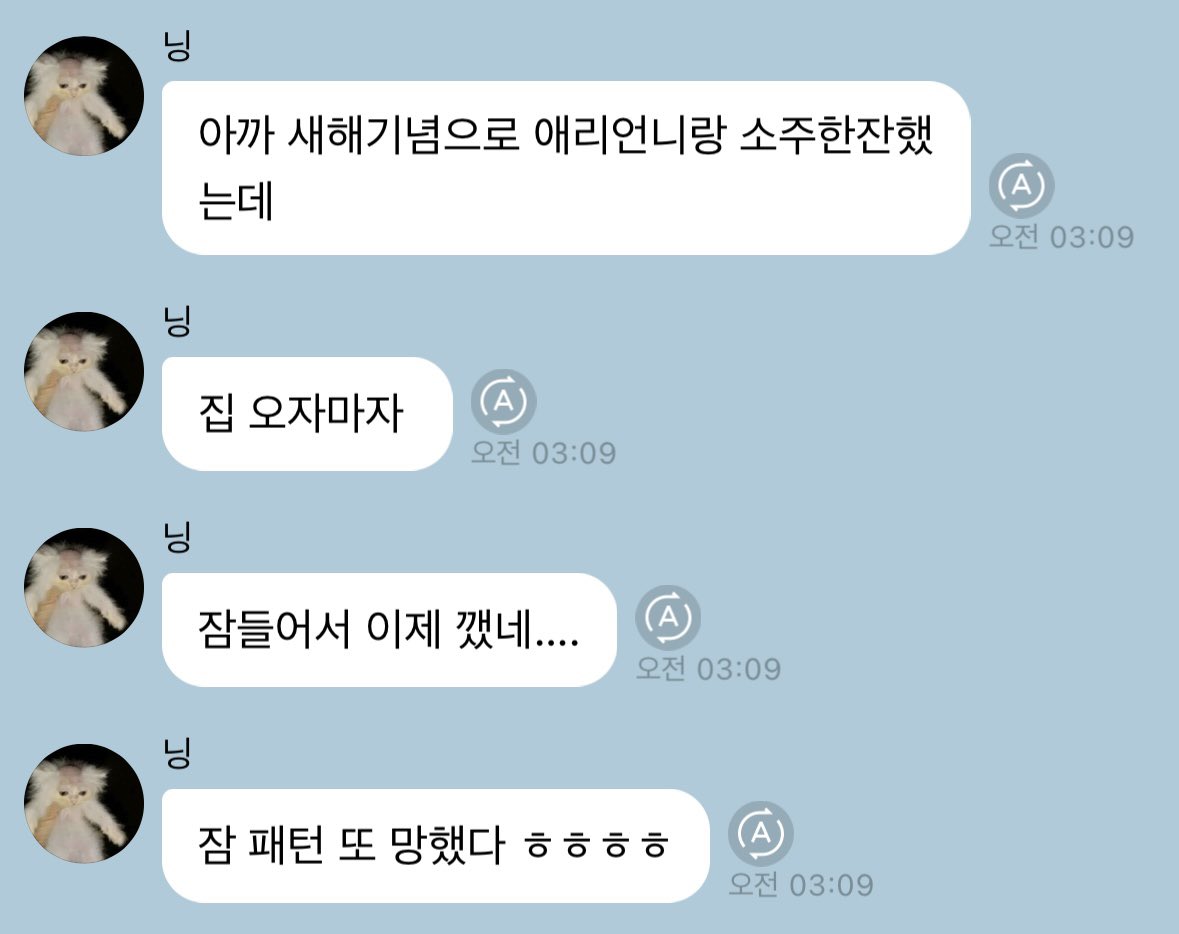Select the '아까 새해기념으로 애리언니랑 소주한잔했는데' message bubble
The width and height of the screenshot is (1179, 934).
[x=566, y=168]
